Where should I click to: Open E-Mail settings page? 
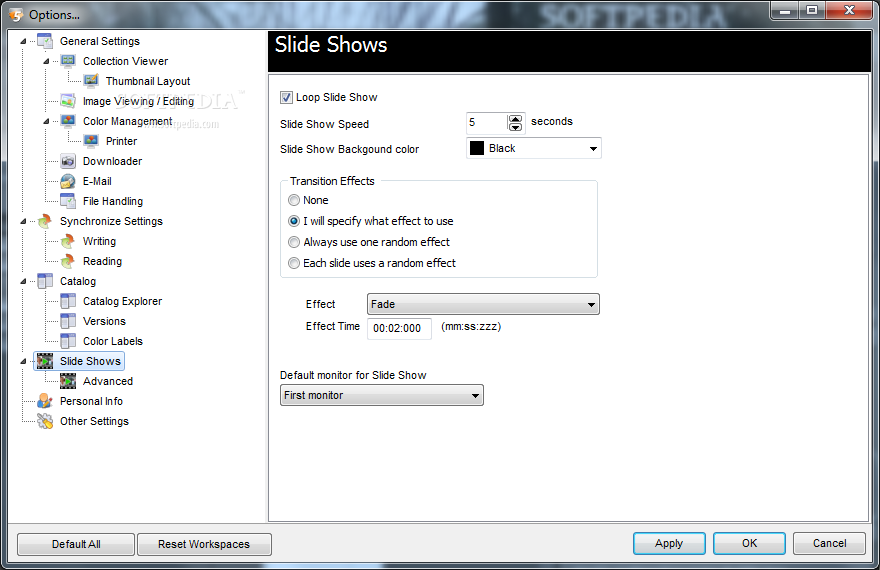(97, 181)
